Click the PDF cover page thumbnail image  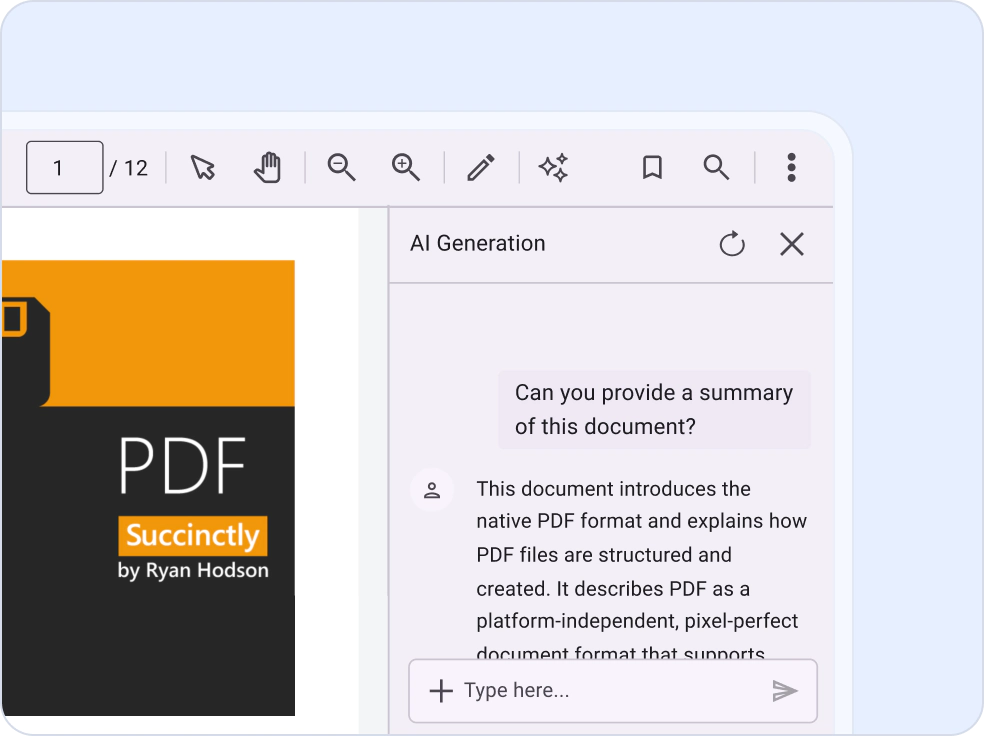(148, 488)
